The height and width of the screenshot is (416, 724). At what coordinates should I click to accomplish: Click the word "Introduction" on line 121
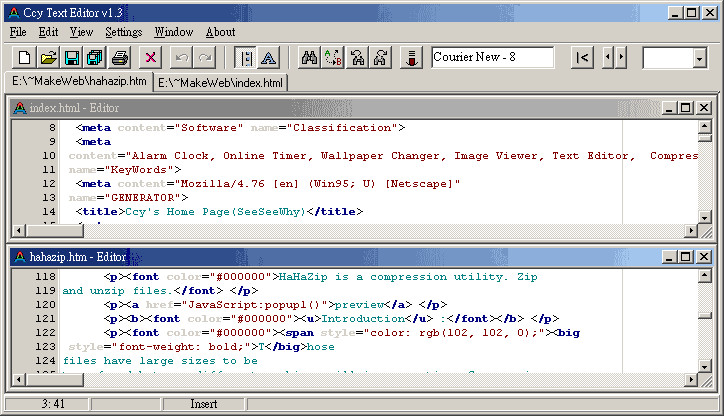click(363, 319)
